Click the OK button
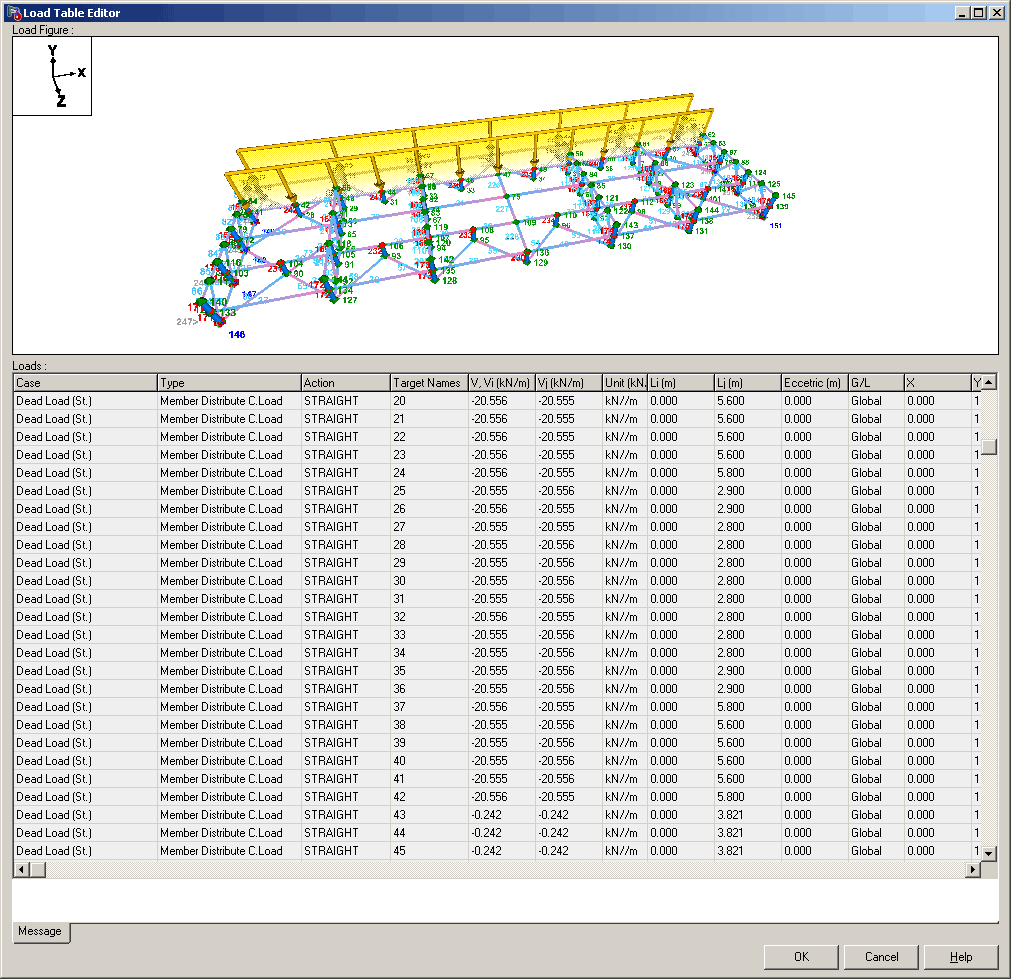 click(801, 957)
